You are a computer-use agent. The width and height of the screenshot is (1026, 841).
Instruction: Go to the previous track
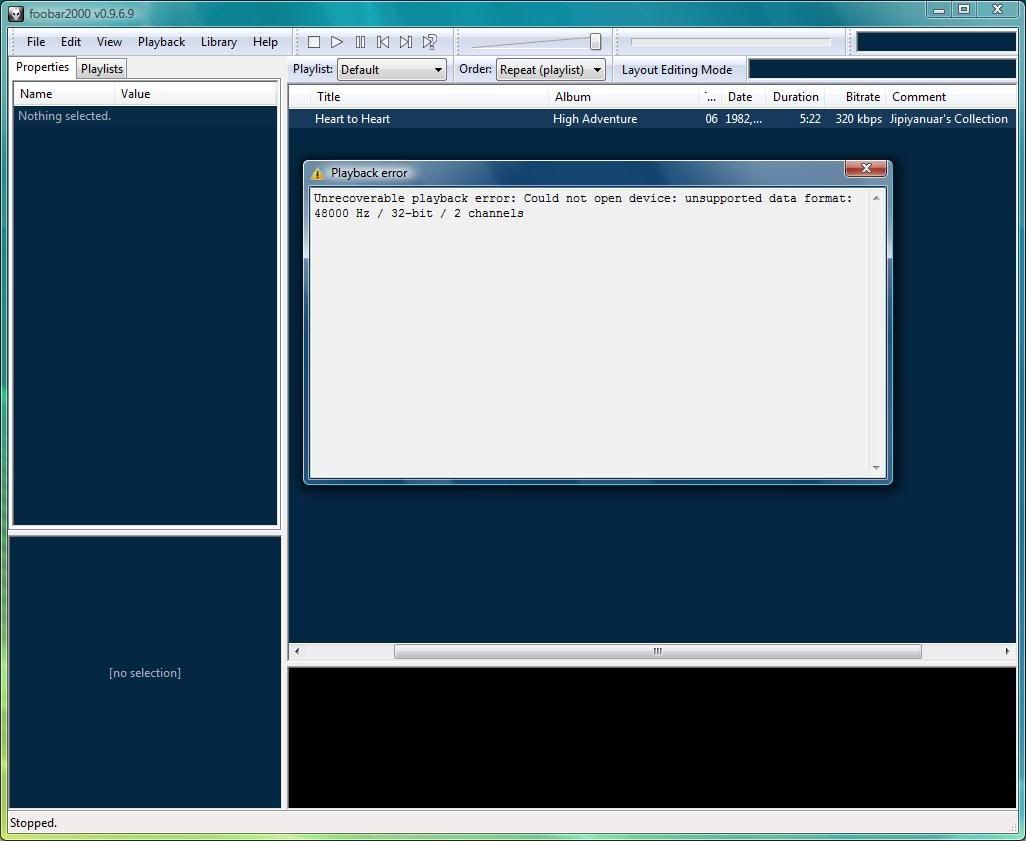pyautogui.click(x=383, y=42)
